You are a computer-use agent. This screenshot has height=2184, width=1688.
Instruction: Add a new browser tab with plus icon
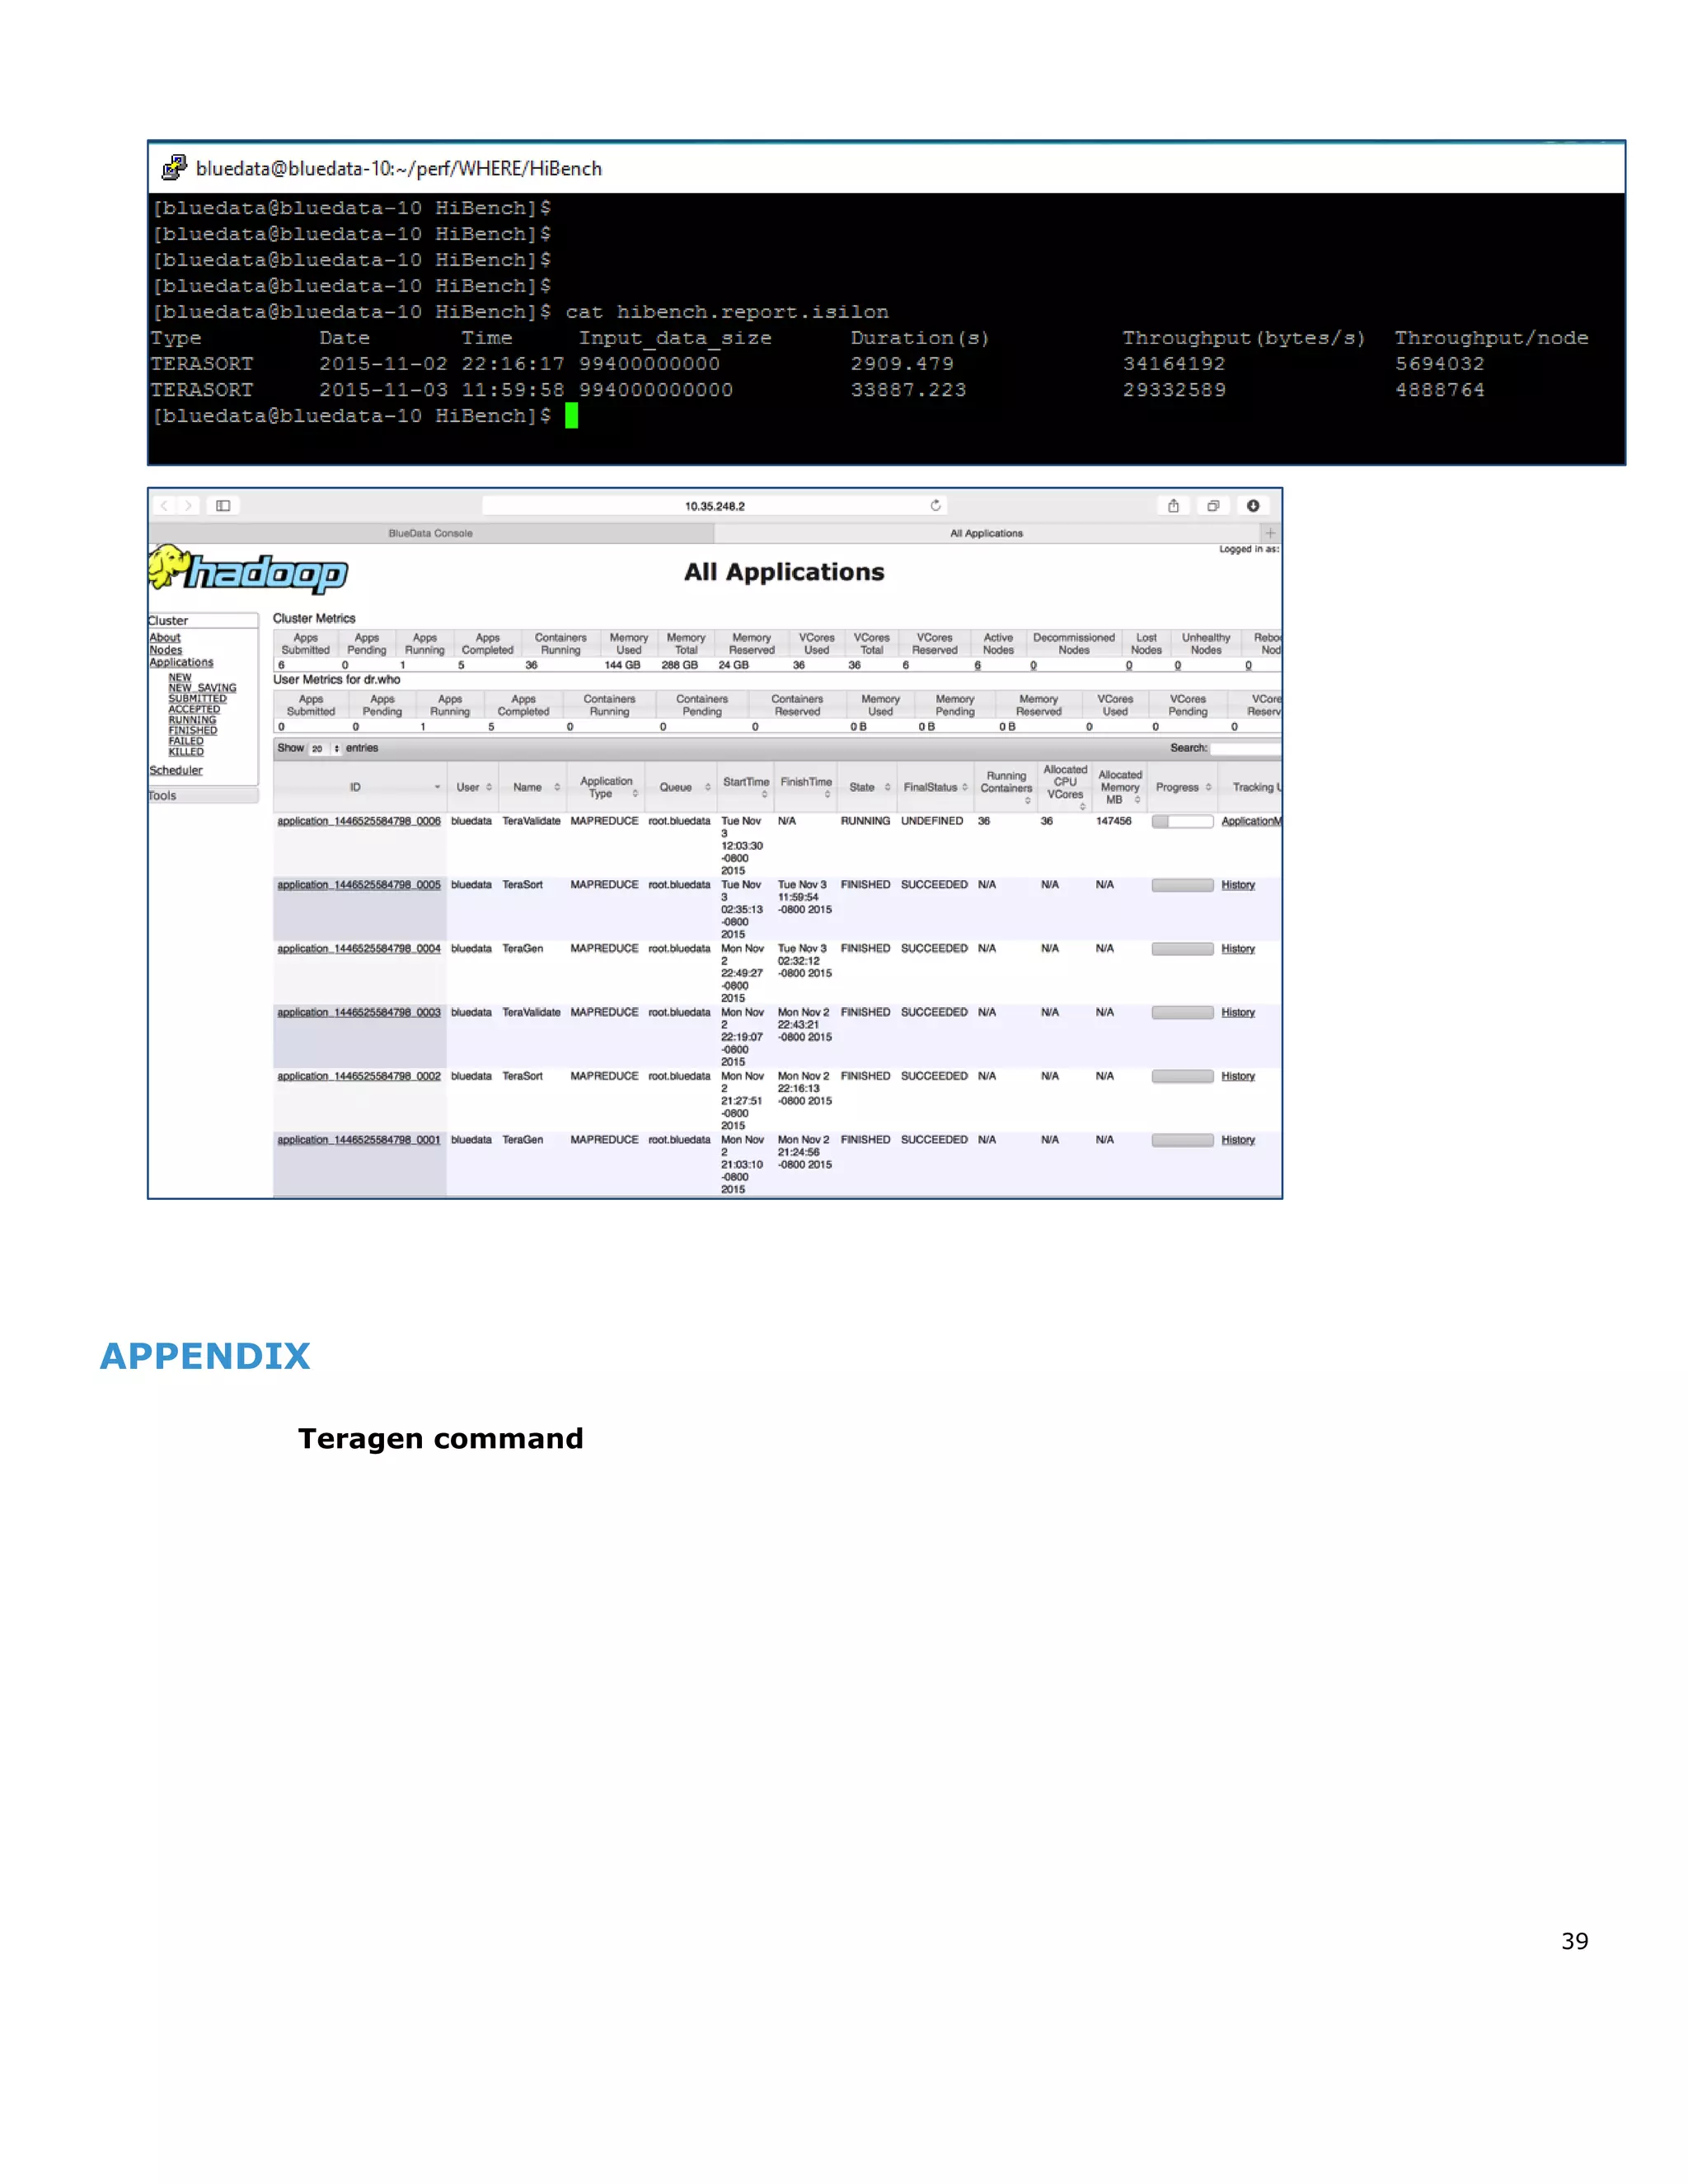(1270, 533)
